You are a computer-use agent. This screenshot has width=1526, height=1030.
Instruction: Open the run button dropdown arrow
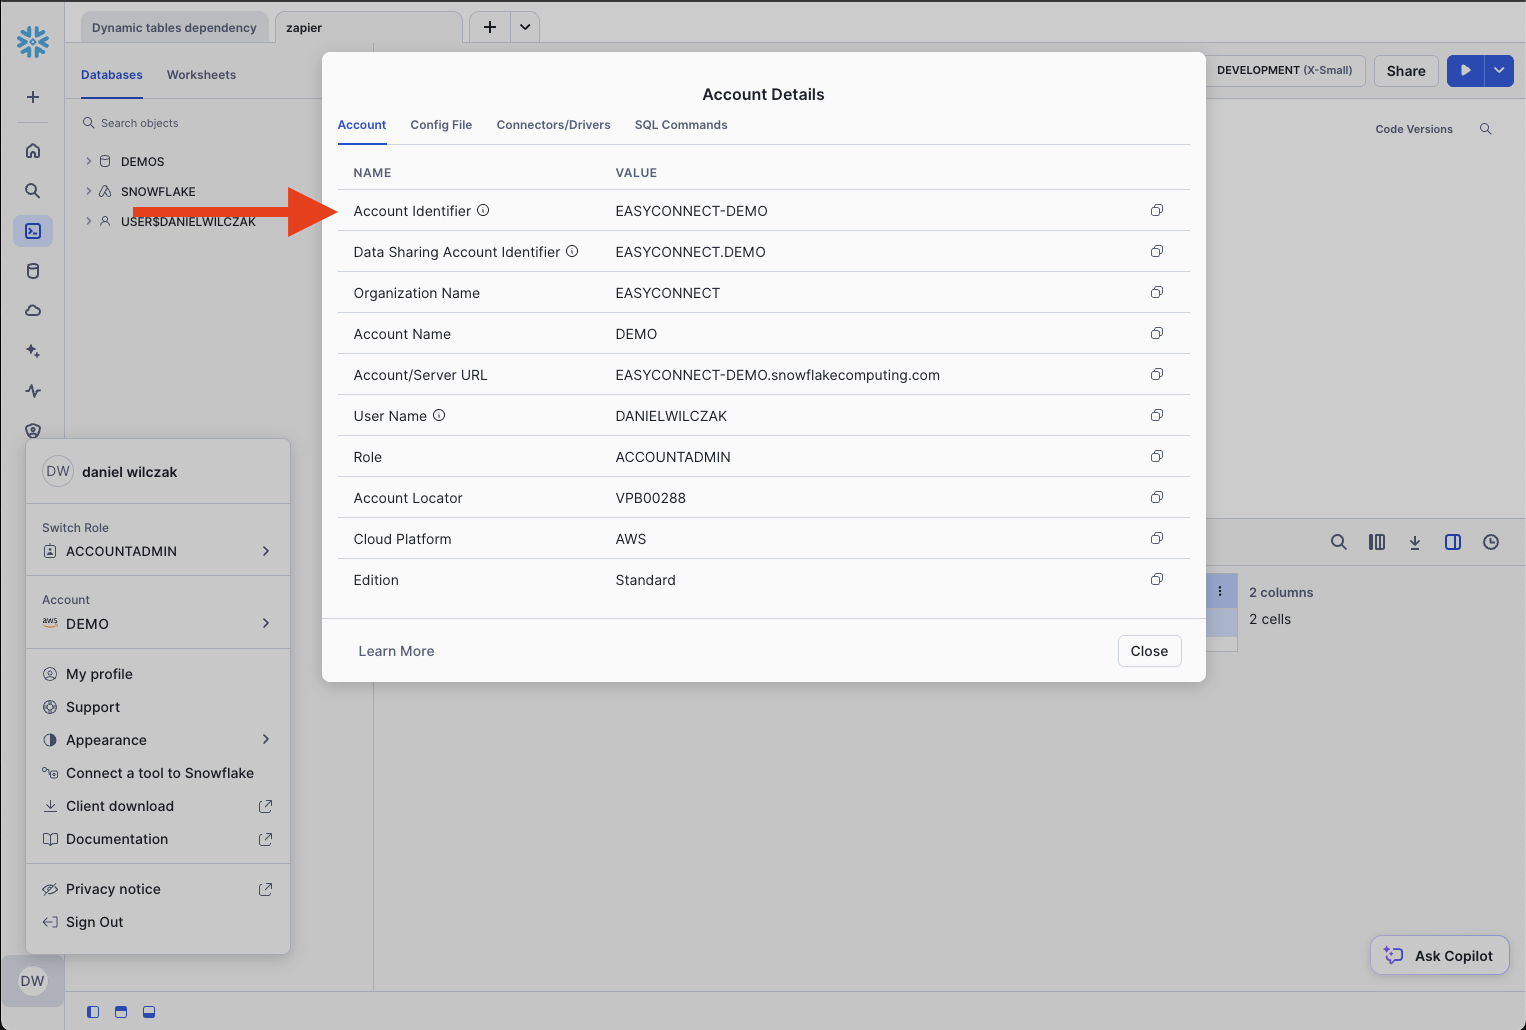(1499, 70)
